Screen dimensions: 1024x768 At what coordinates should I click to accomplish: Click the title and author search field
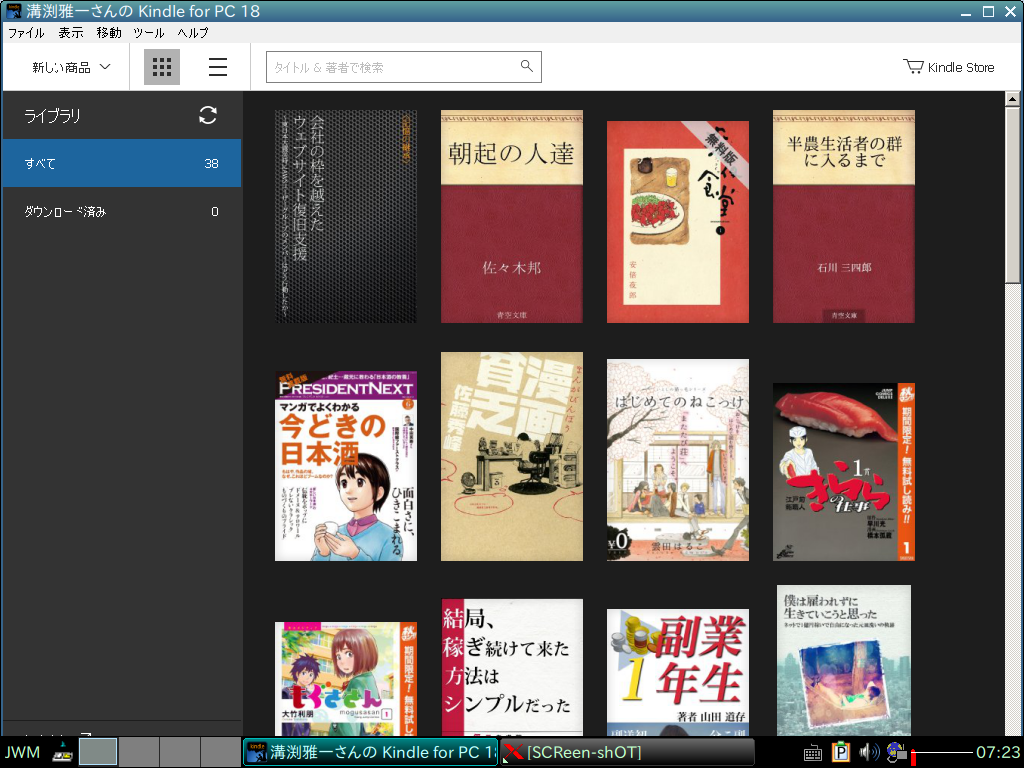tap(404, 67)
